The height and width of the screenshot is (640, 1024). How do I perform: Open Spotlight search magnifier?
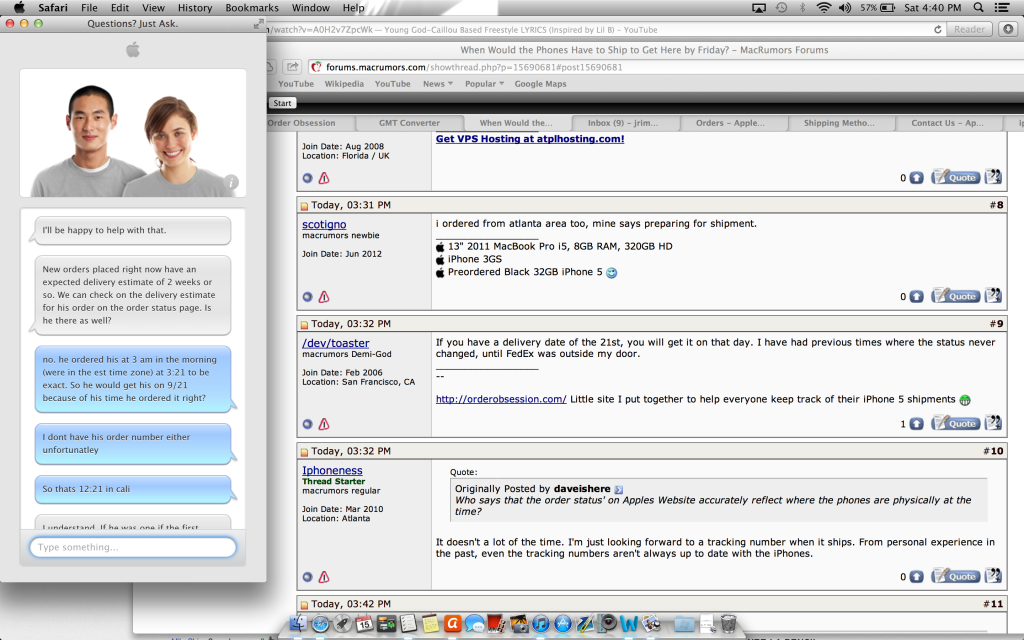tap(978, 8)
